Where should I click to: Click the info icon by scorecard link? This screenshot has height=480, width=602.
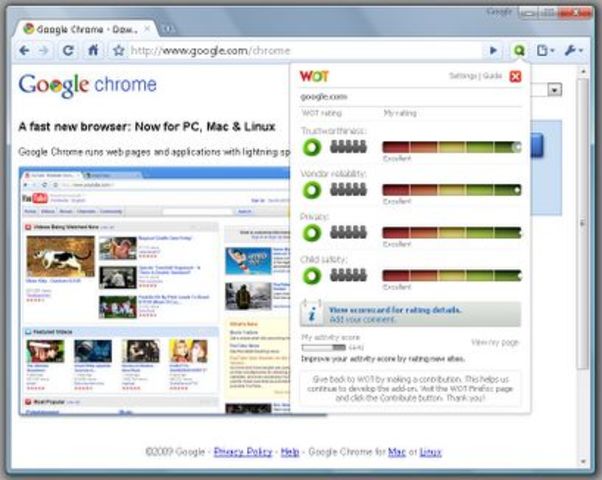click(312, 313)
